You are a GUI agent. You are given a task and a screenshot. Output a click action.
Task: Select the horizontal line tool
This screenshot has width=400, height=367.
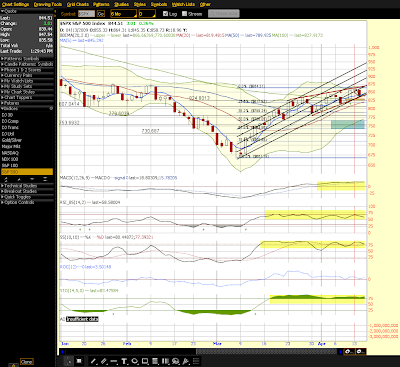(x=114, y=361)
